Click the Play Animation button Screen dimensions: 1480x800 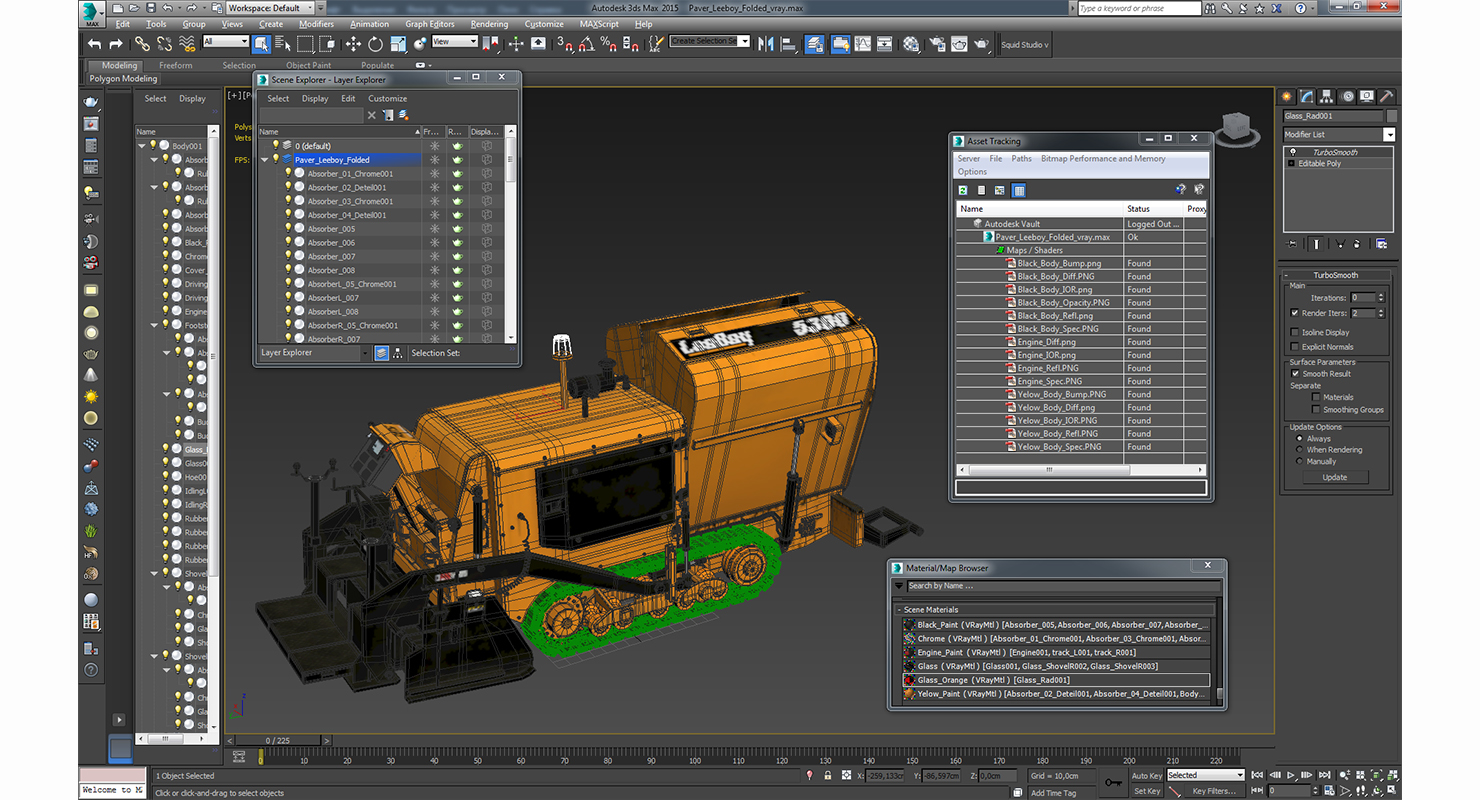tap(1290, 775)
